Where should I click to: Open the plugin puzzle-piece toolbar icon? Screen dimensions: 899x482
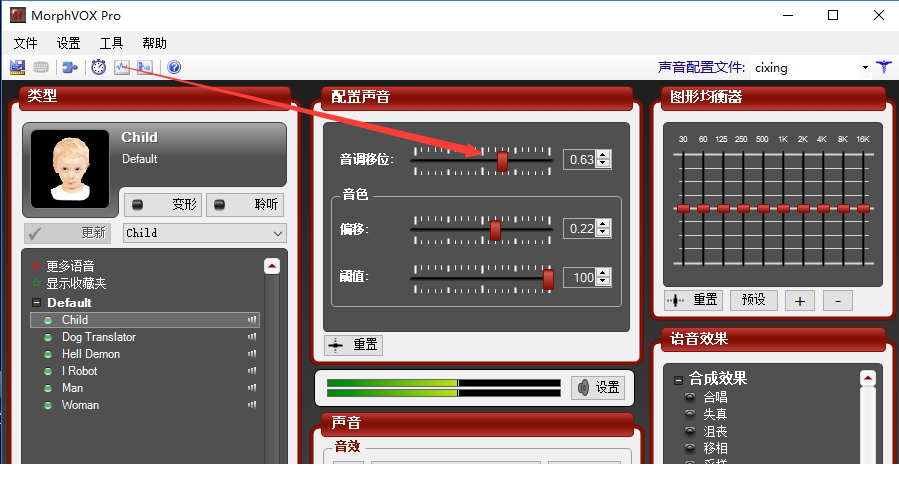(x=70, y=68)
